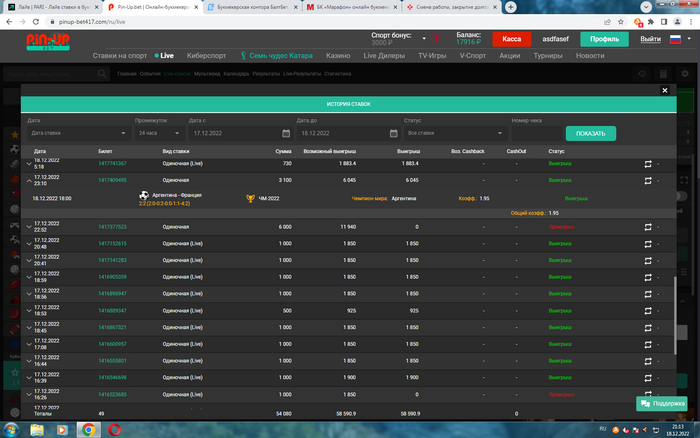The image size is (700, 438).
Task: Open Chrome from the Windows taskbar
Action: (88, 430)
